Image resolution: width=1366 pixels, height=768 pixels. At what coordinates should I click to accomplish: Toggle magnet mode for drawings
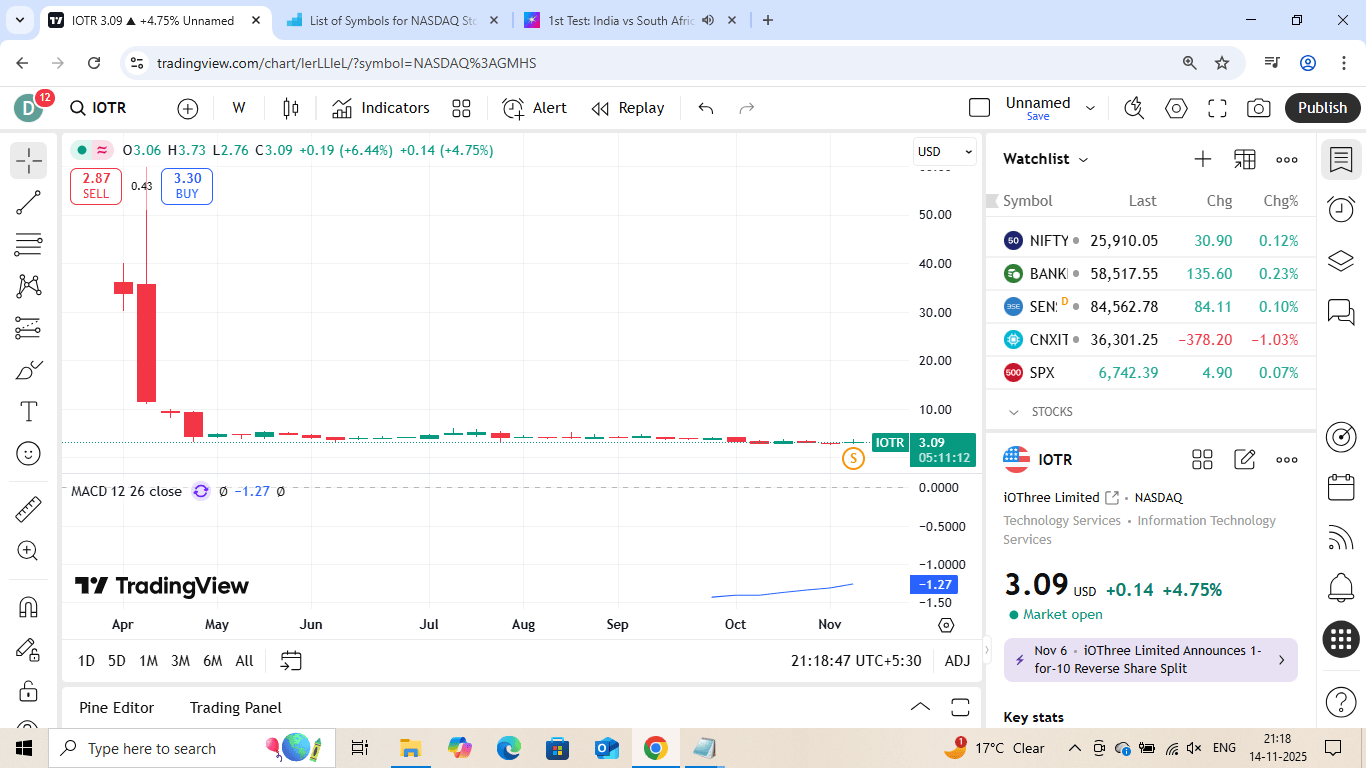(x=29, y=607)
